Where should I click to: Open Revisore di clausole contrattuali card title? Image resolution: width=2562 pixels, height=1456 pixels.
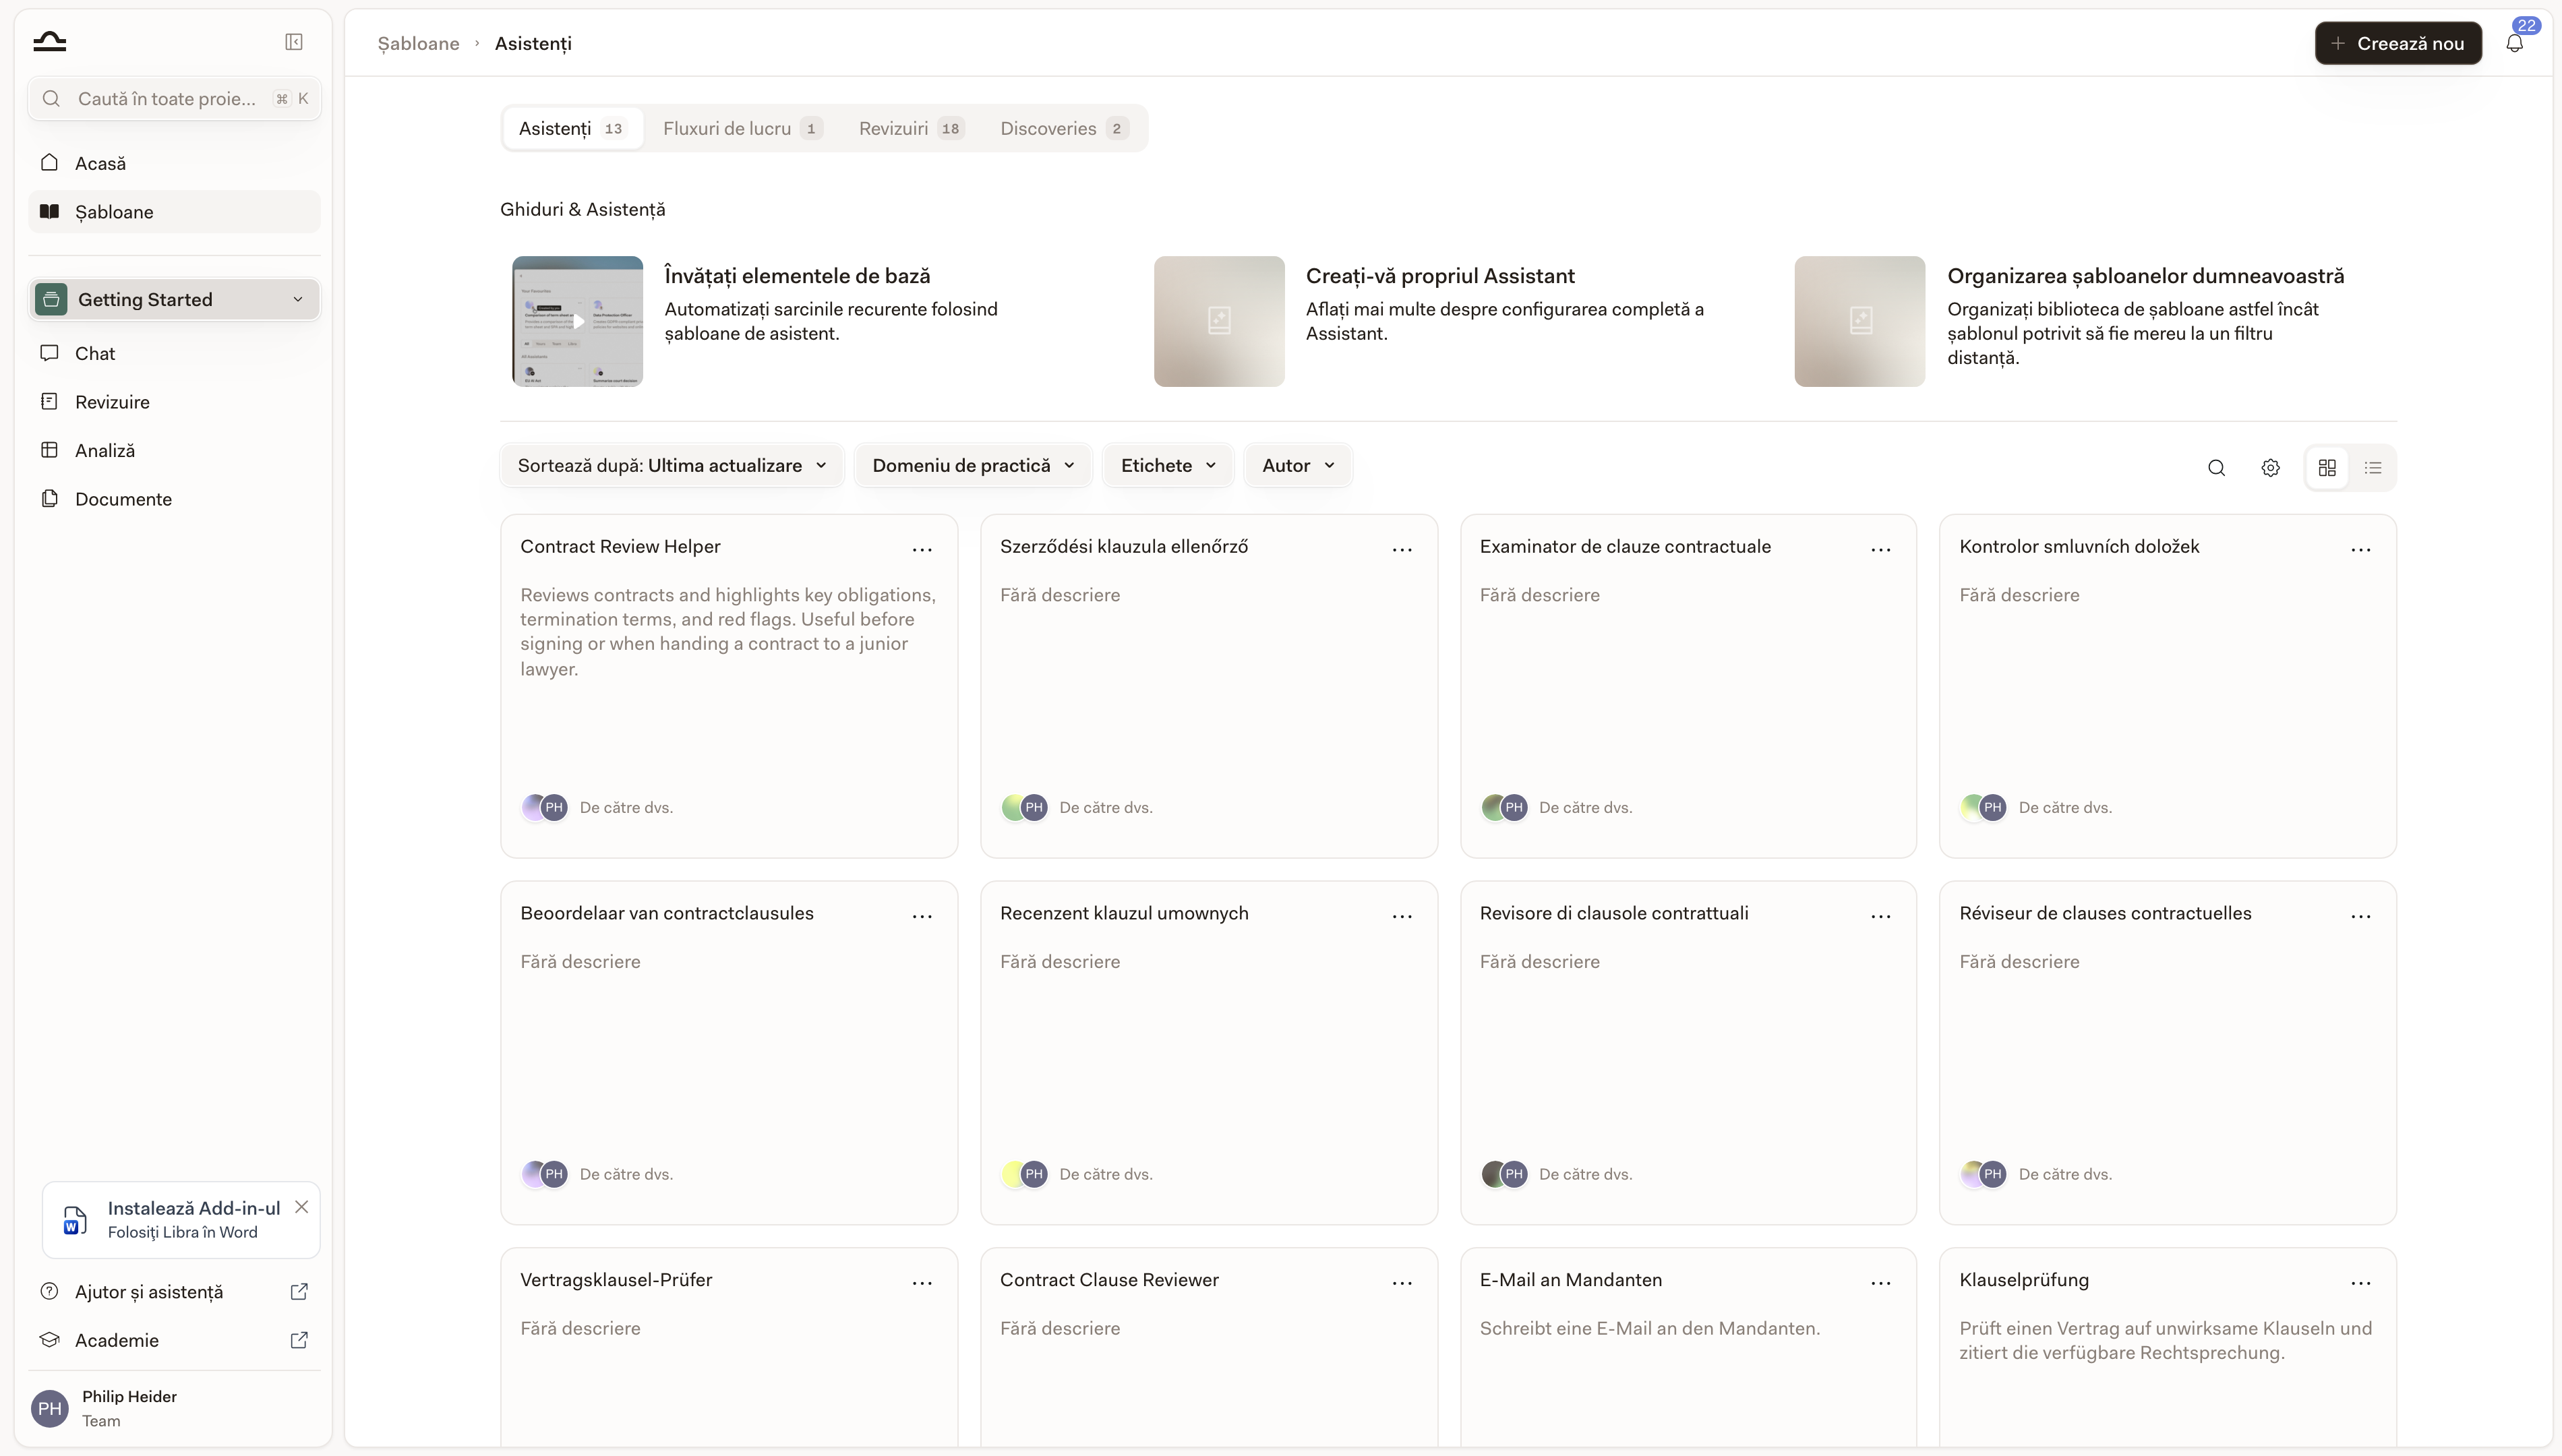1614,914
